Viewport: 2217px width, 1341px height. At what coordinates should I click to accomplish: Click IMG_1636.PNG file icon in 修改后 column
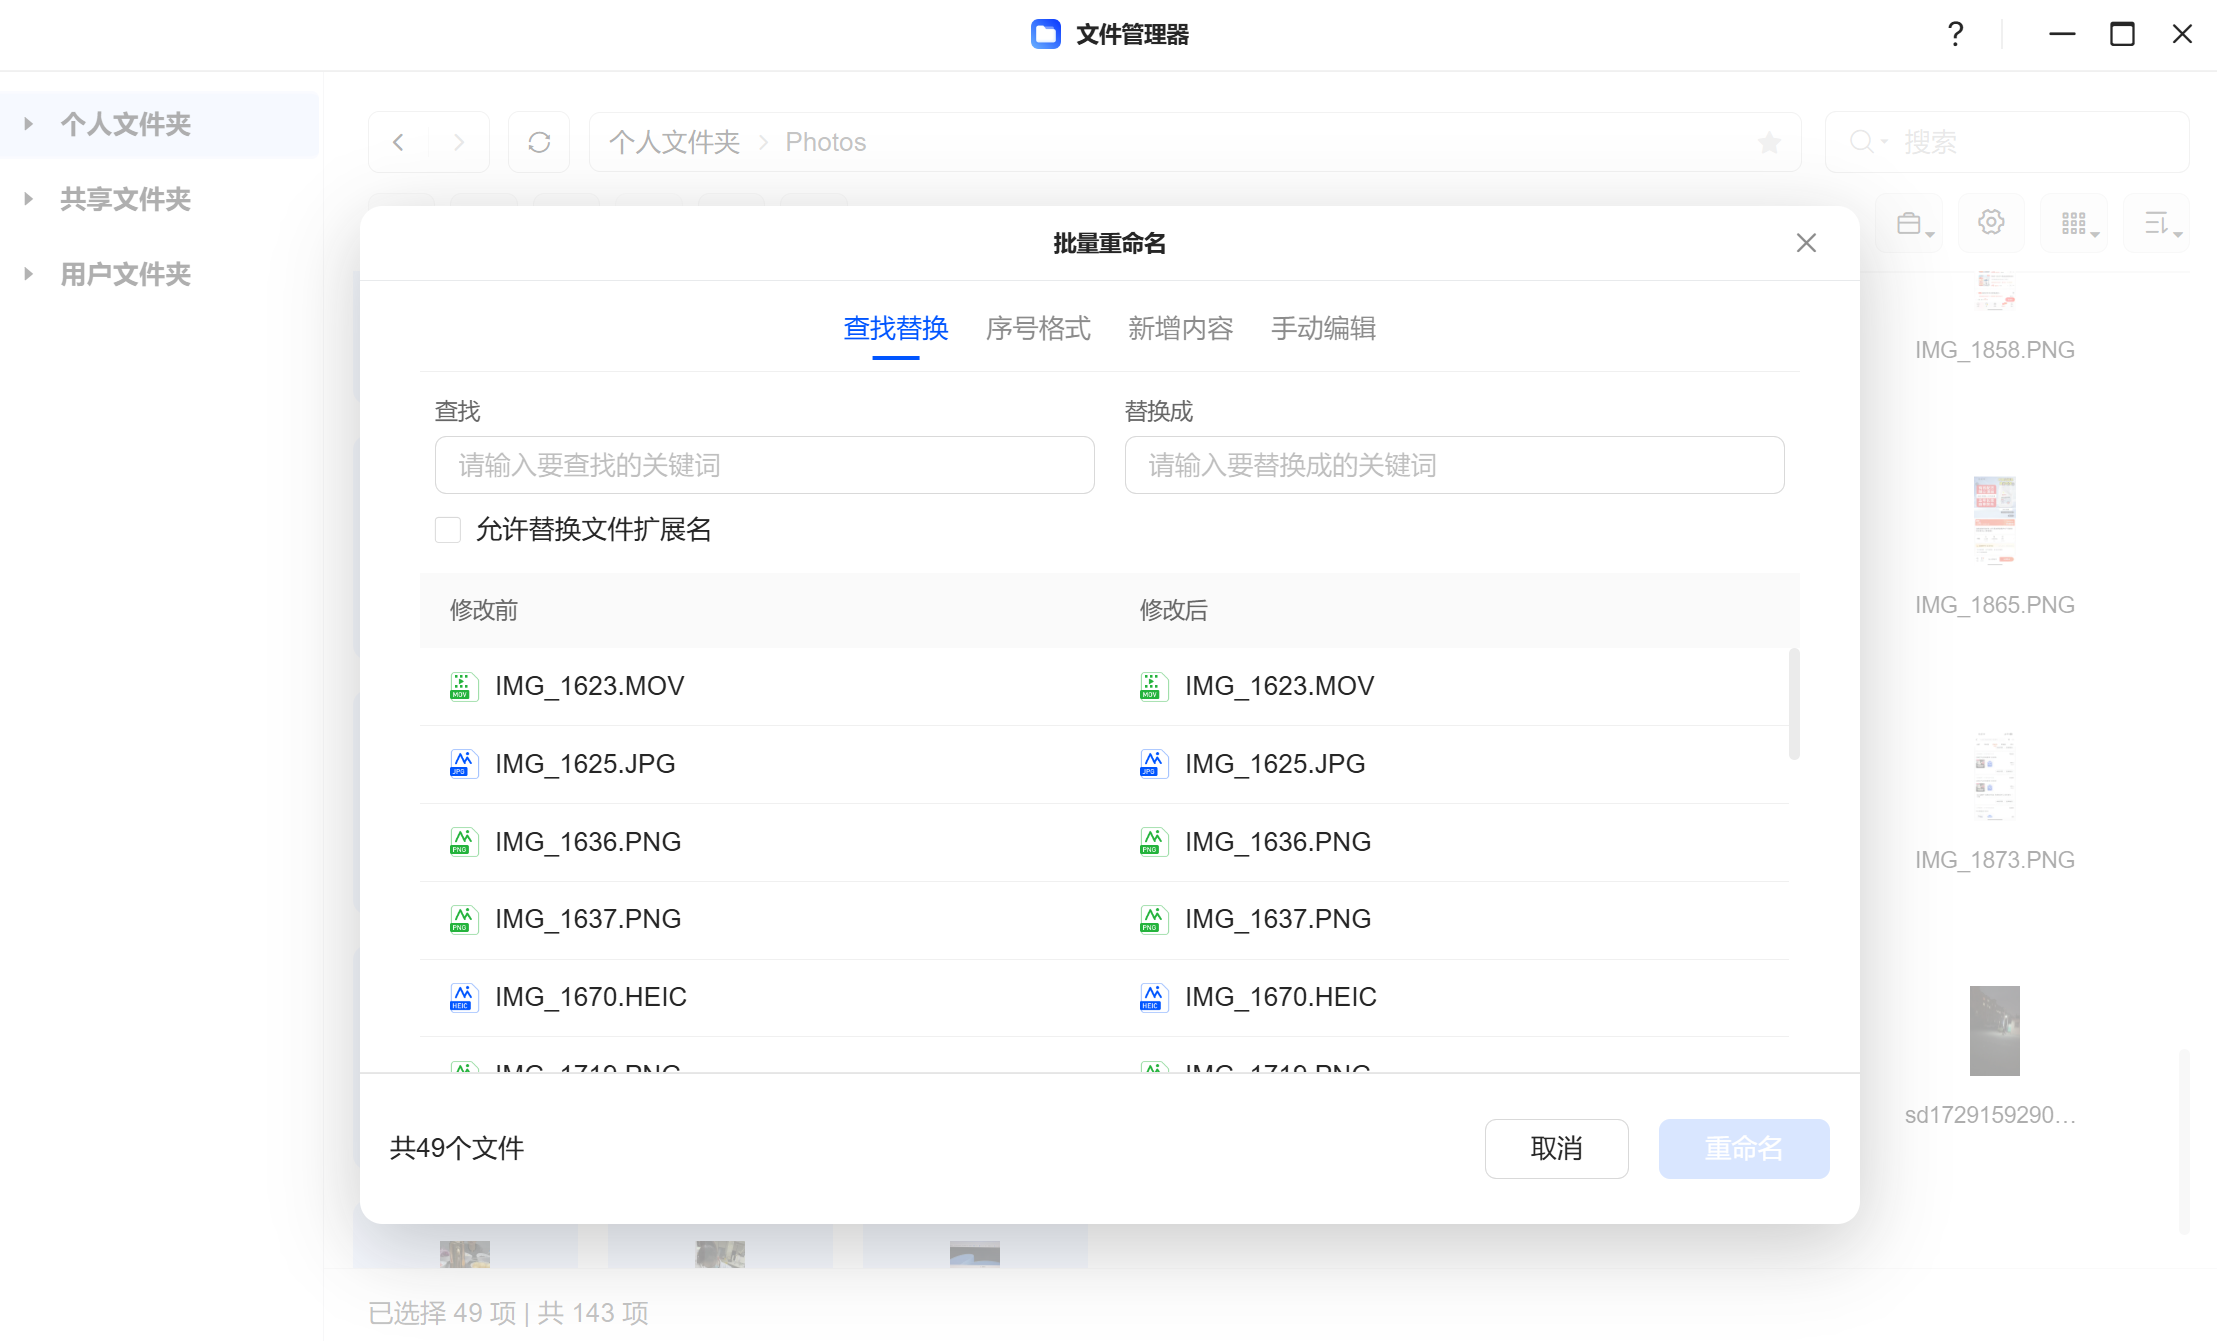coord(1152,842)
